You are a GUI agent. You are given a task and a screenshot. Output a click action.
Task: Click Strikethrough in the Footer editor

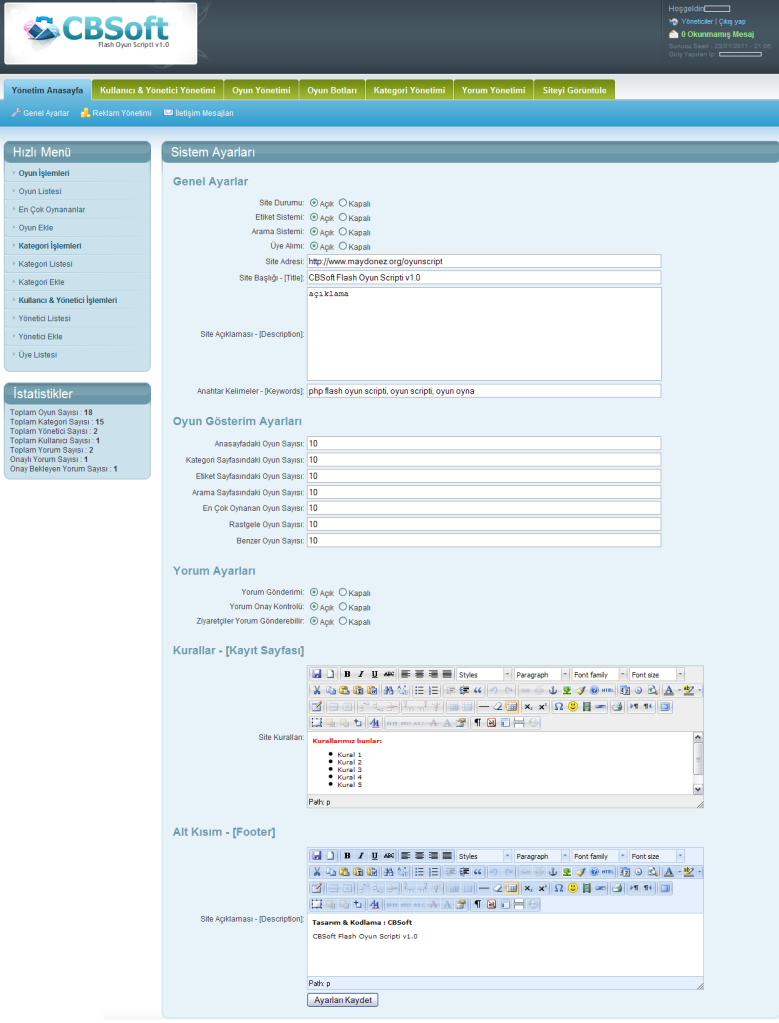(389, 855)
